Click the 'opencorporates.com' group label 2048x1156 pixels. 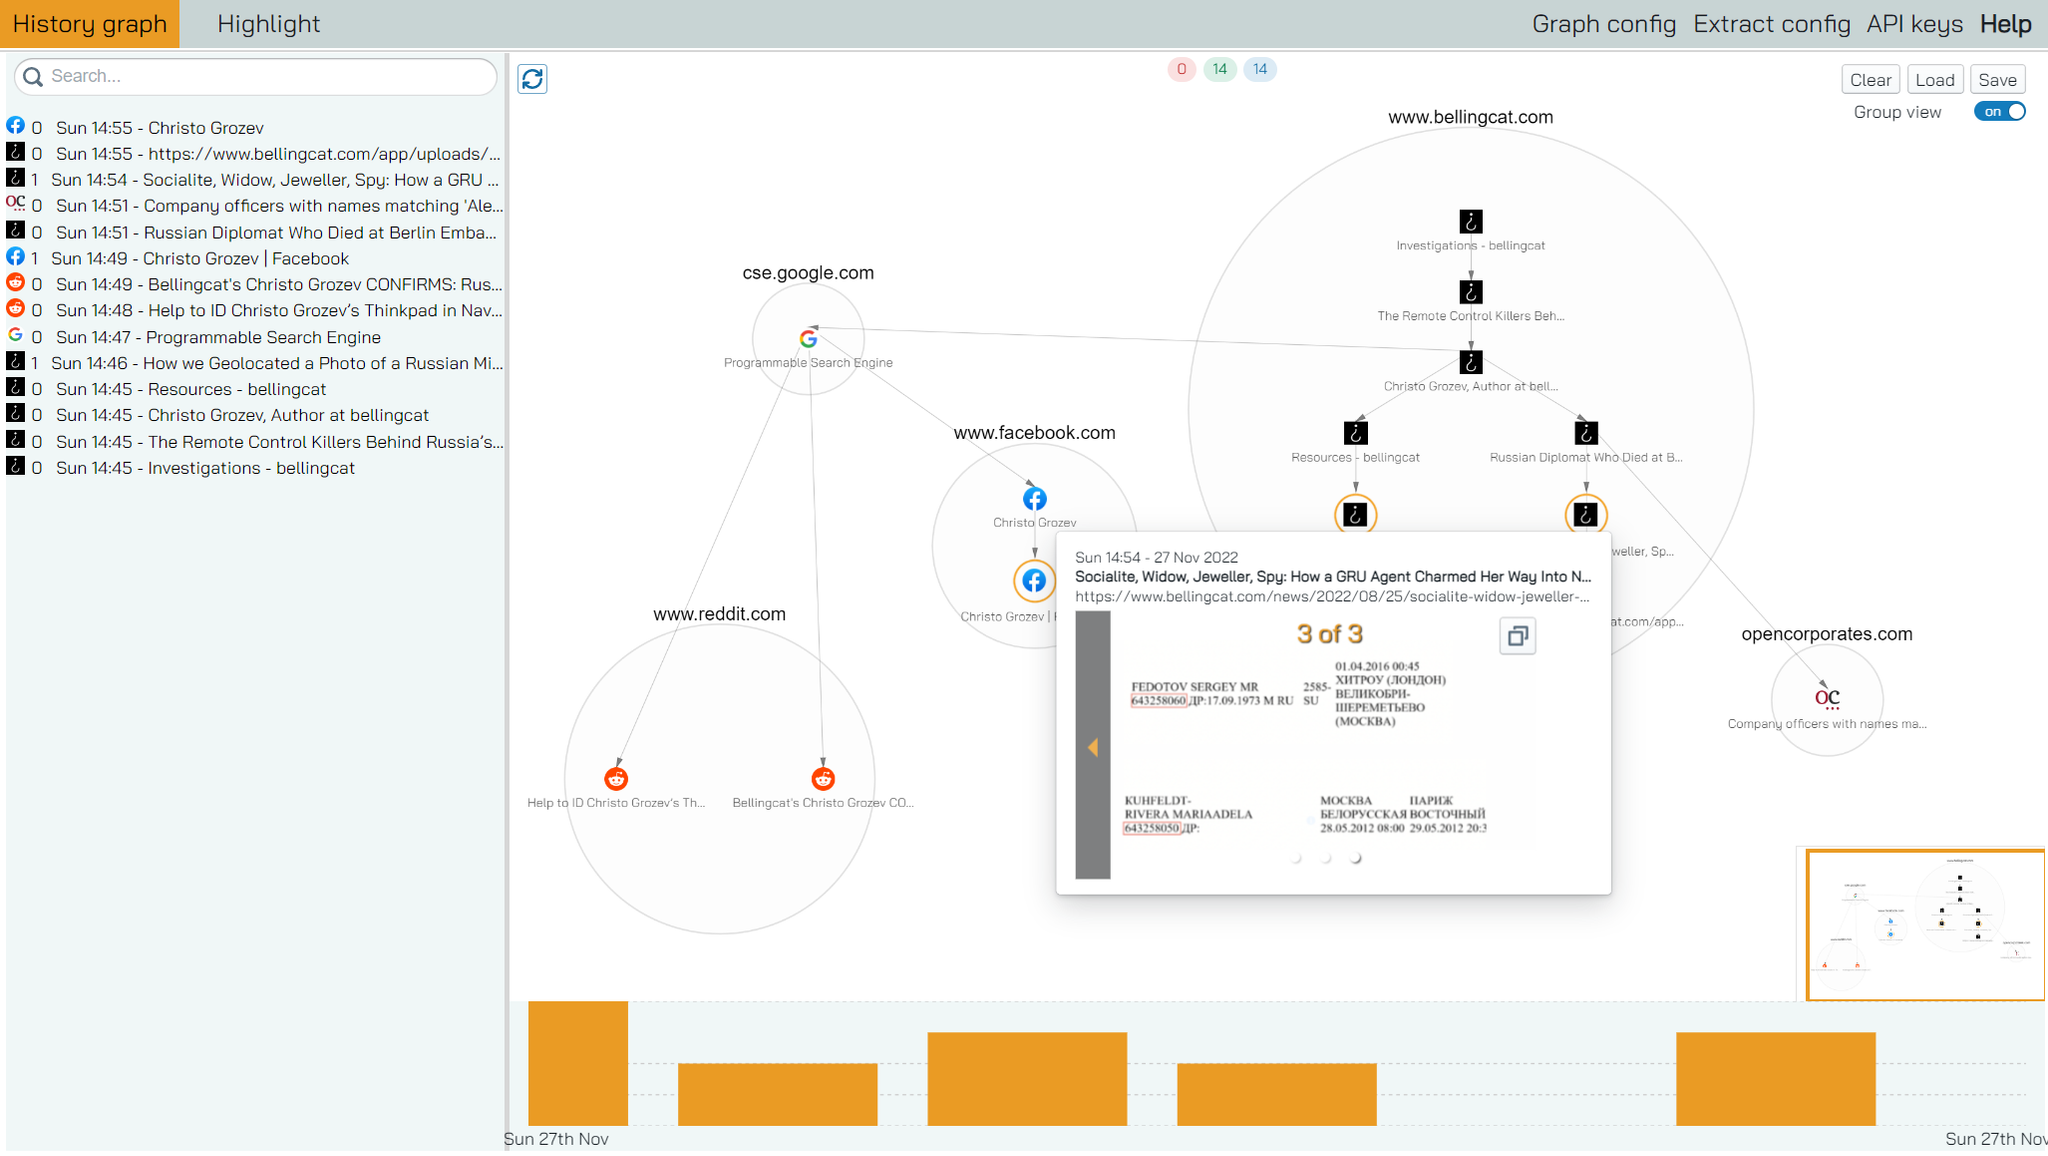(x=1826, y=634)
